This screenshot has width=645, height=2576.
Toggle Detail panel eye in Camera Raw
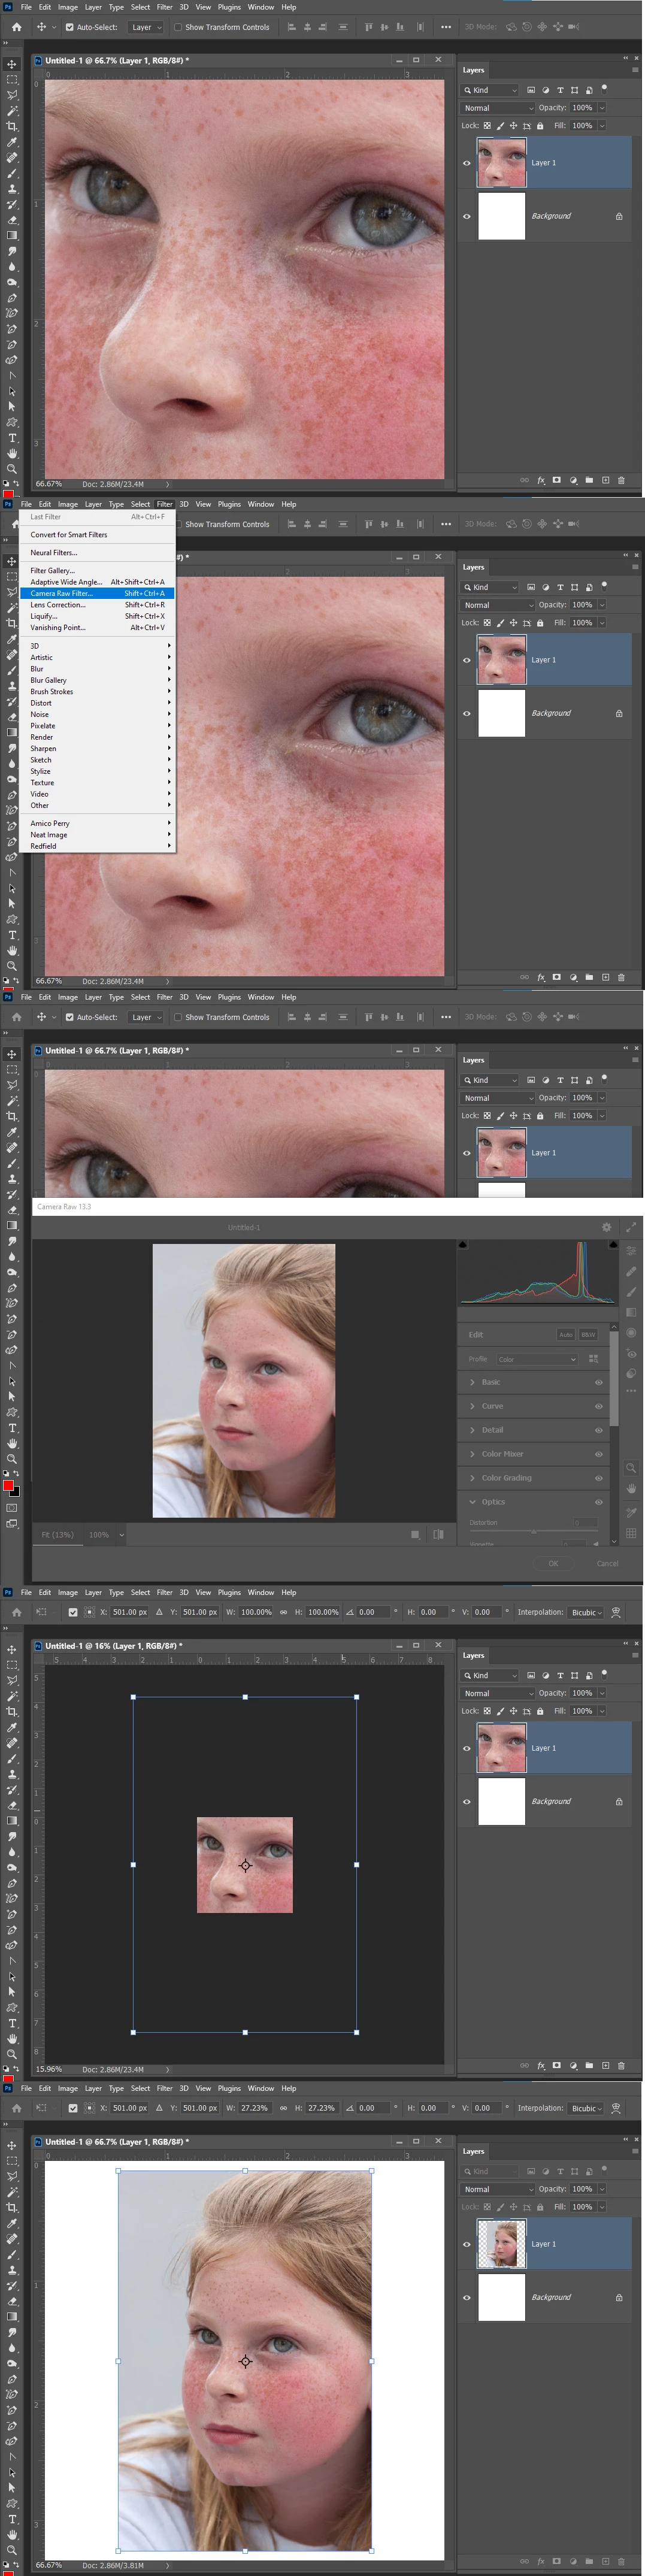[x=599, y=1430]
